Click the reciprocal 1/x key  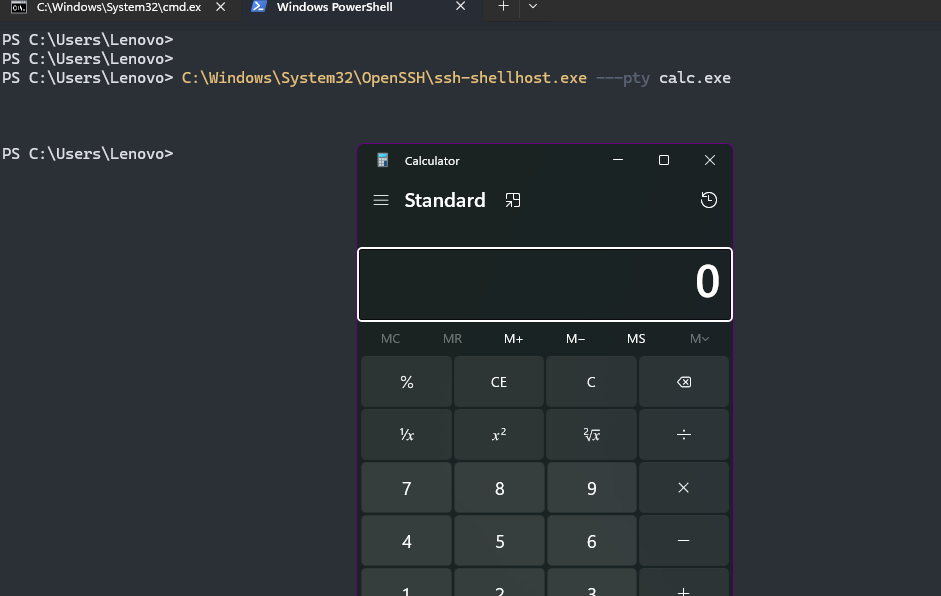[x=406, y=435]
